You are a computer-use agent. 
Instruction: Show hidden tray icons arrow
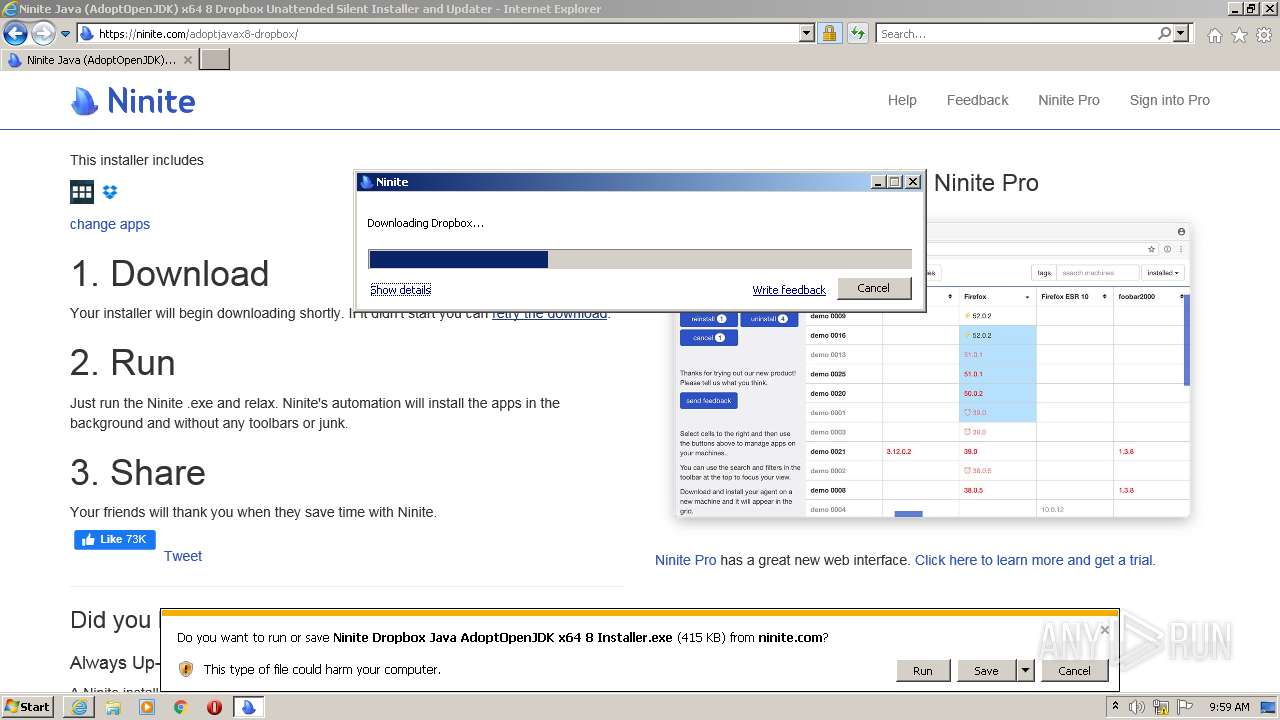tap(1115, 706)
